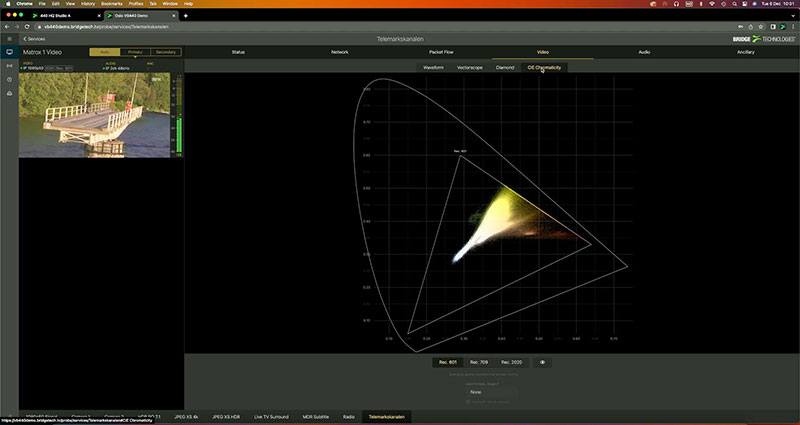This screenshot has width=800, height=425.
Task: Click the CIE chromaticity plot
Action: (x=492, y=214)
